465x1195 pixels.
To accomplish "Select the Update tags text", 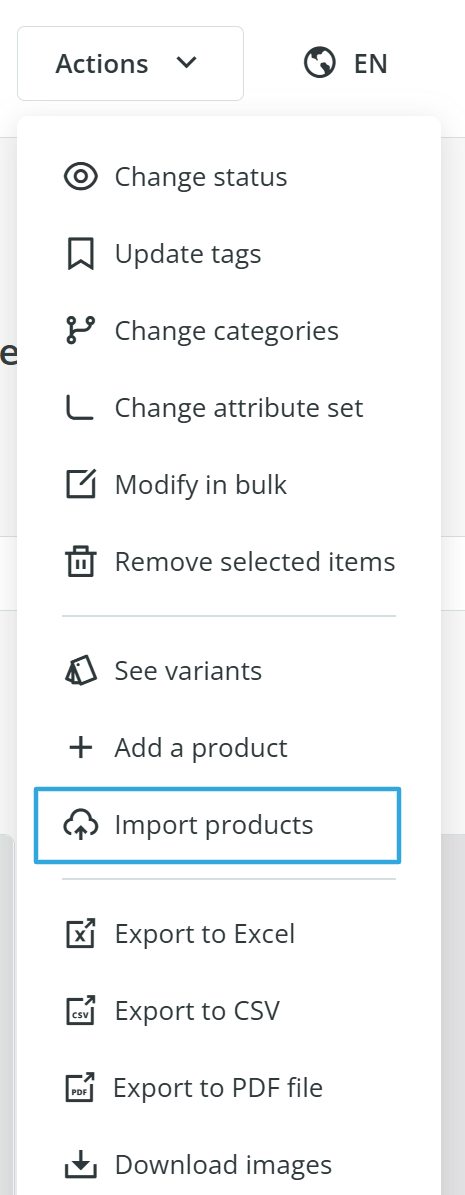I will (188, 254).
